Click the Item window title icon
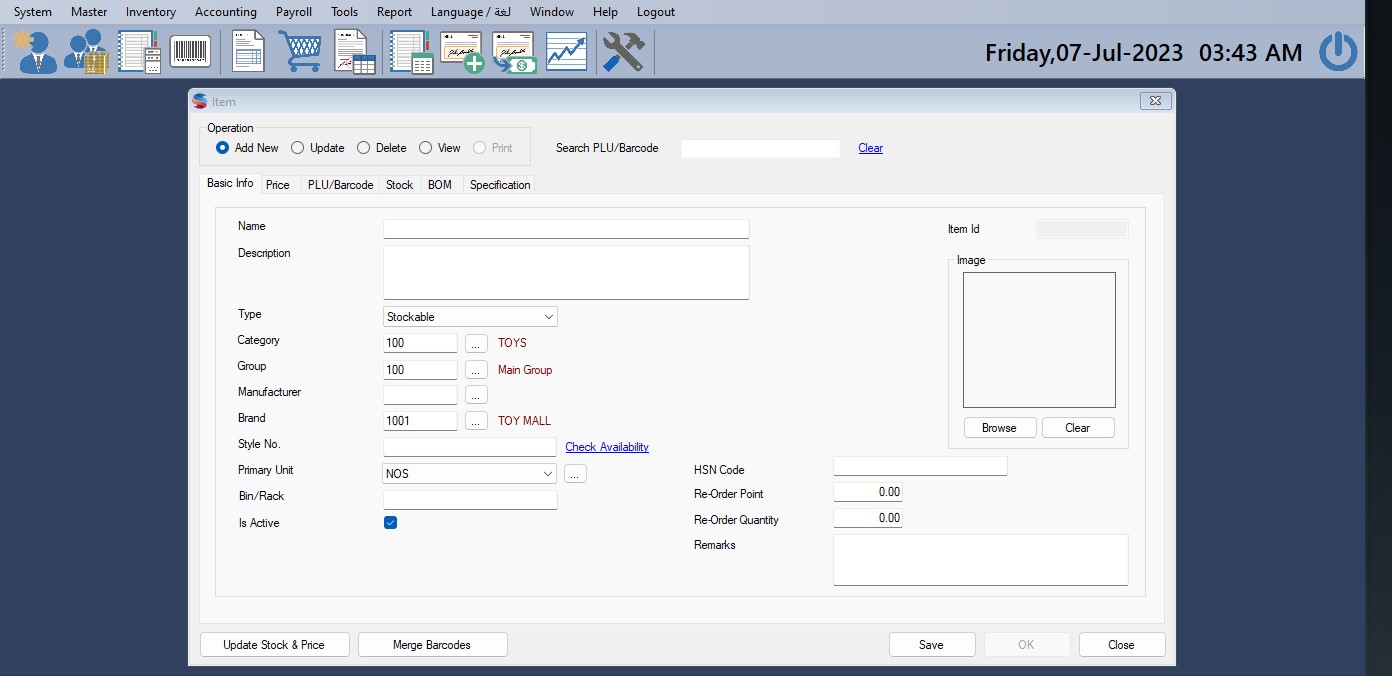The width and height of the screenshot is (1392, 676). pyautogui.click(x=200, y=101)
